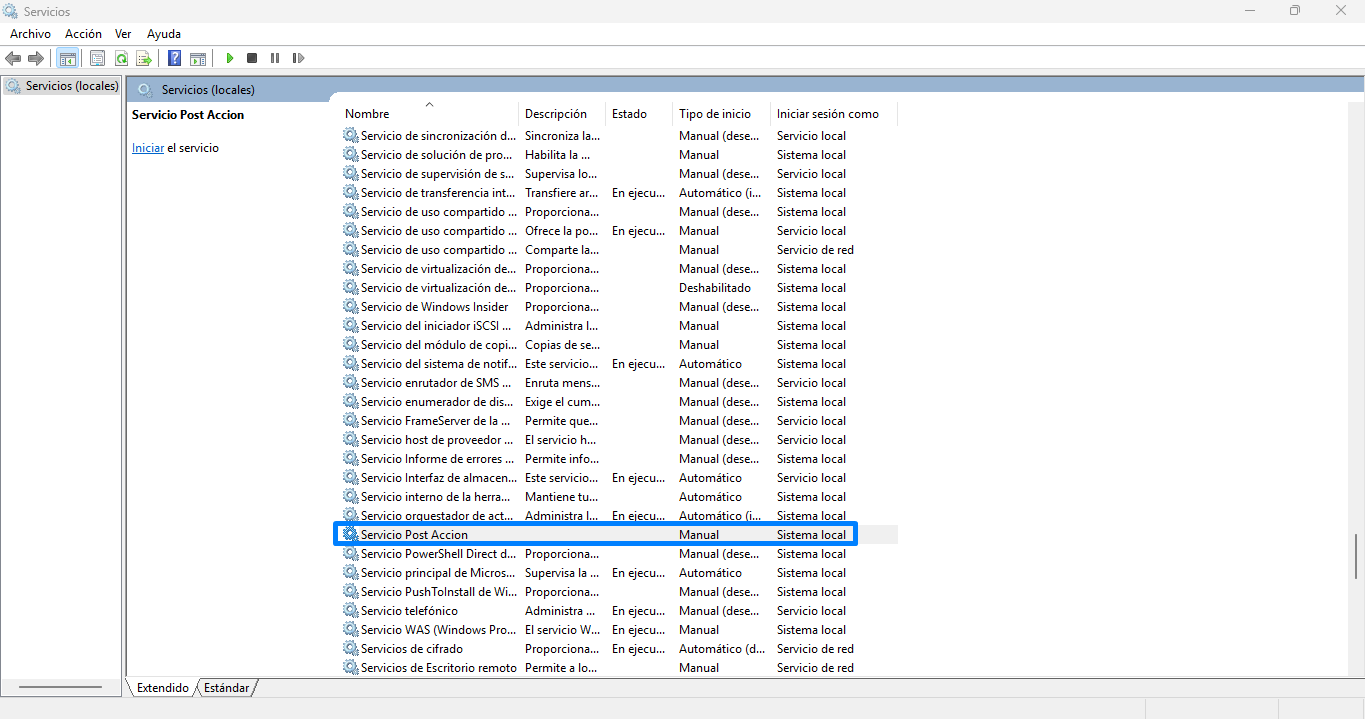
Task: Start the service with the green play icon
Action: (x=230, y=58)
